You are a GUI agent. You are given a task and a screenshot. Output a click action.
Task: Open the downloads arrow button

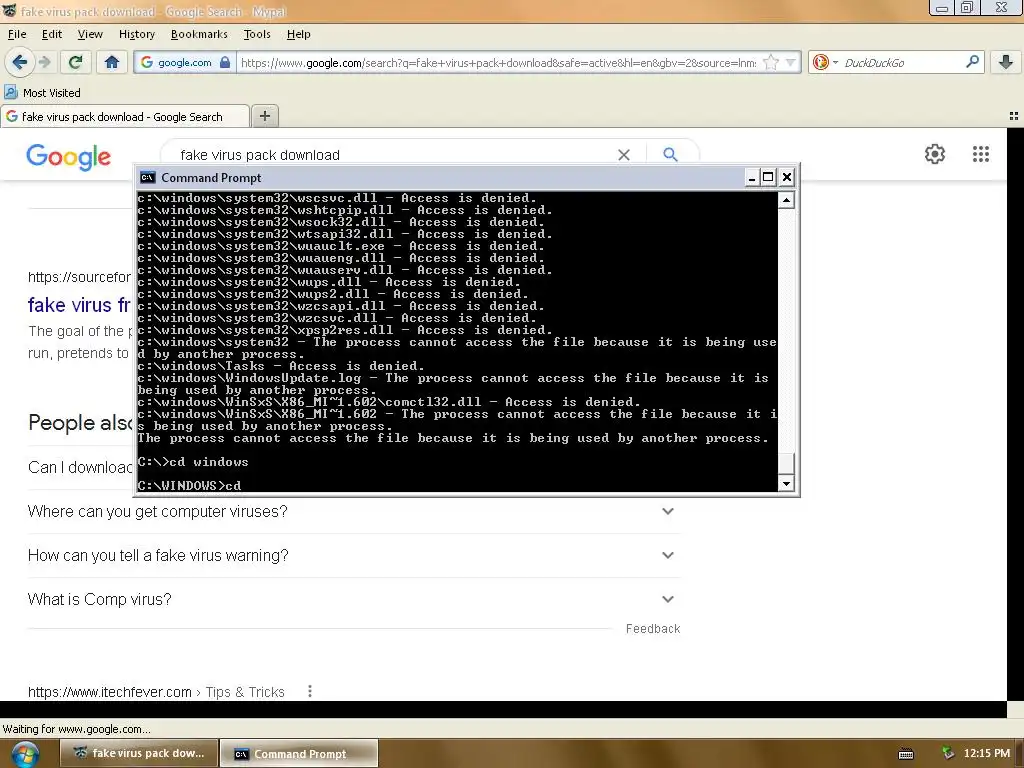coord(1006,62)
